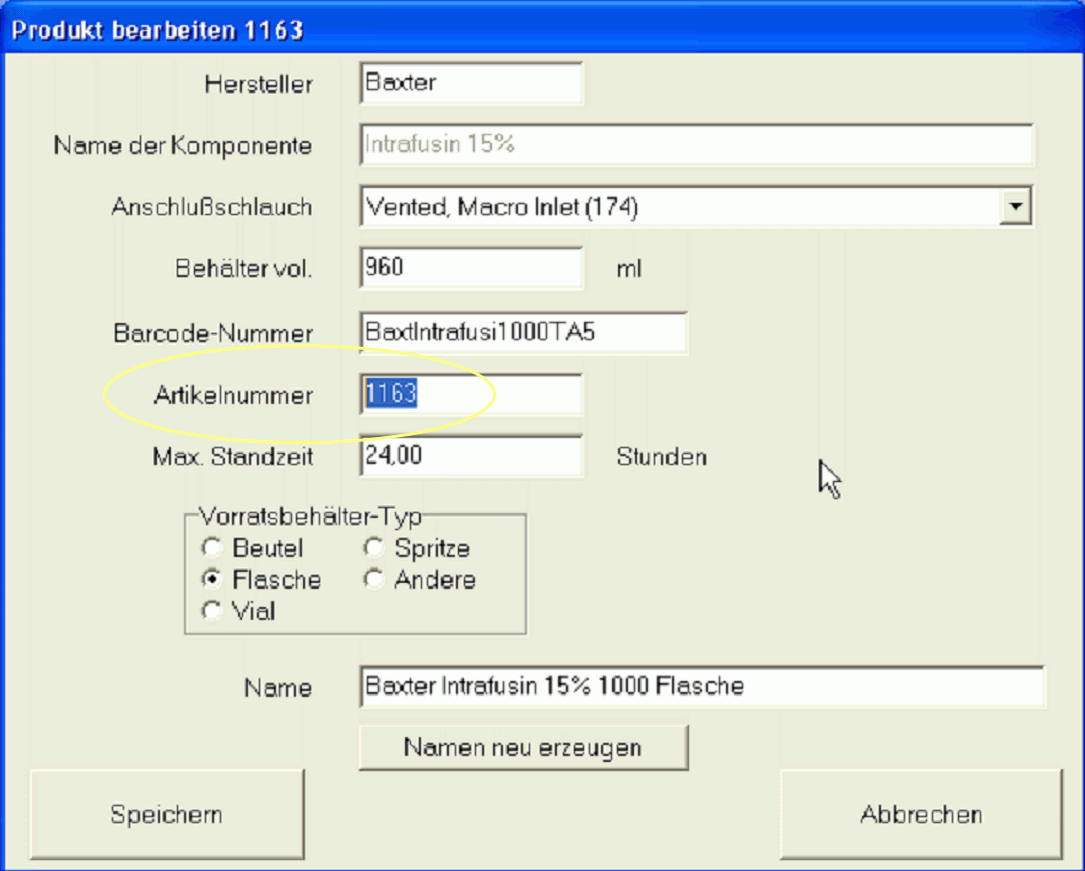The height and width of the screenshot is (871, 1085).
Task: Click the Produkt bearbeiten 1163 title bar
Action: (x=542, y=30)
